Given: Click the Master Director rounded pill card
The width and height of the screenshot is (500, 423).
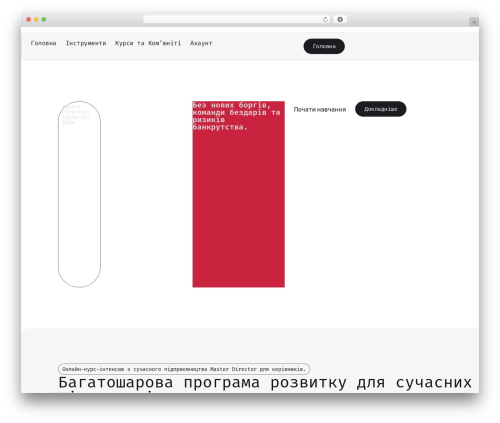Looking at the screenshot, I should click(79, 194).
